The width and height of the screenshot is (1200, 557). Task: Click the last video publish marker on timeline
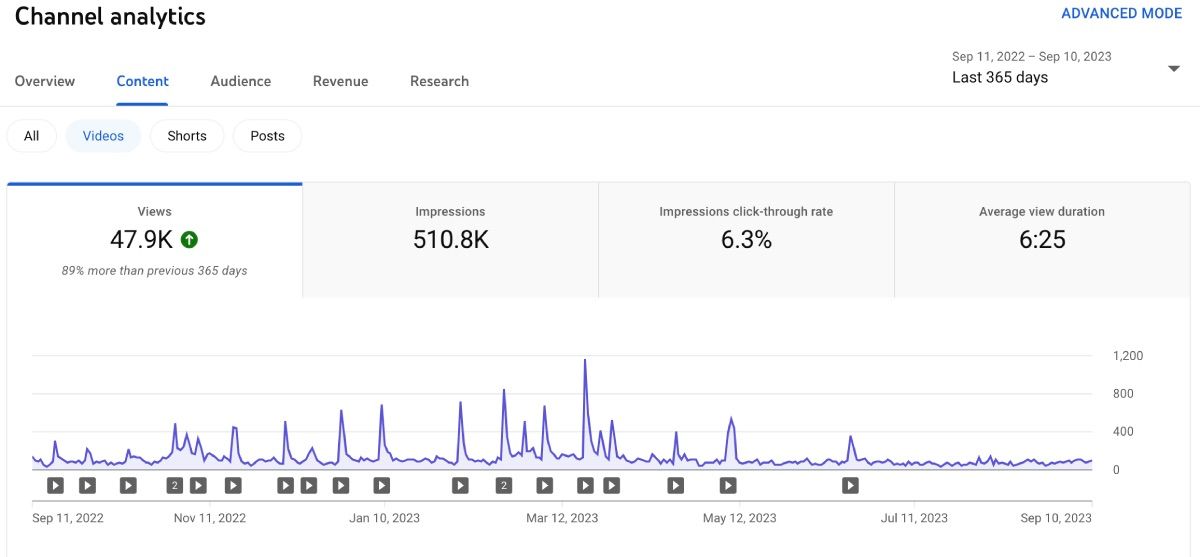850,486
